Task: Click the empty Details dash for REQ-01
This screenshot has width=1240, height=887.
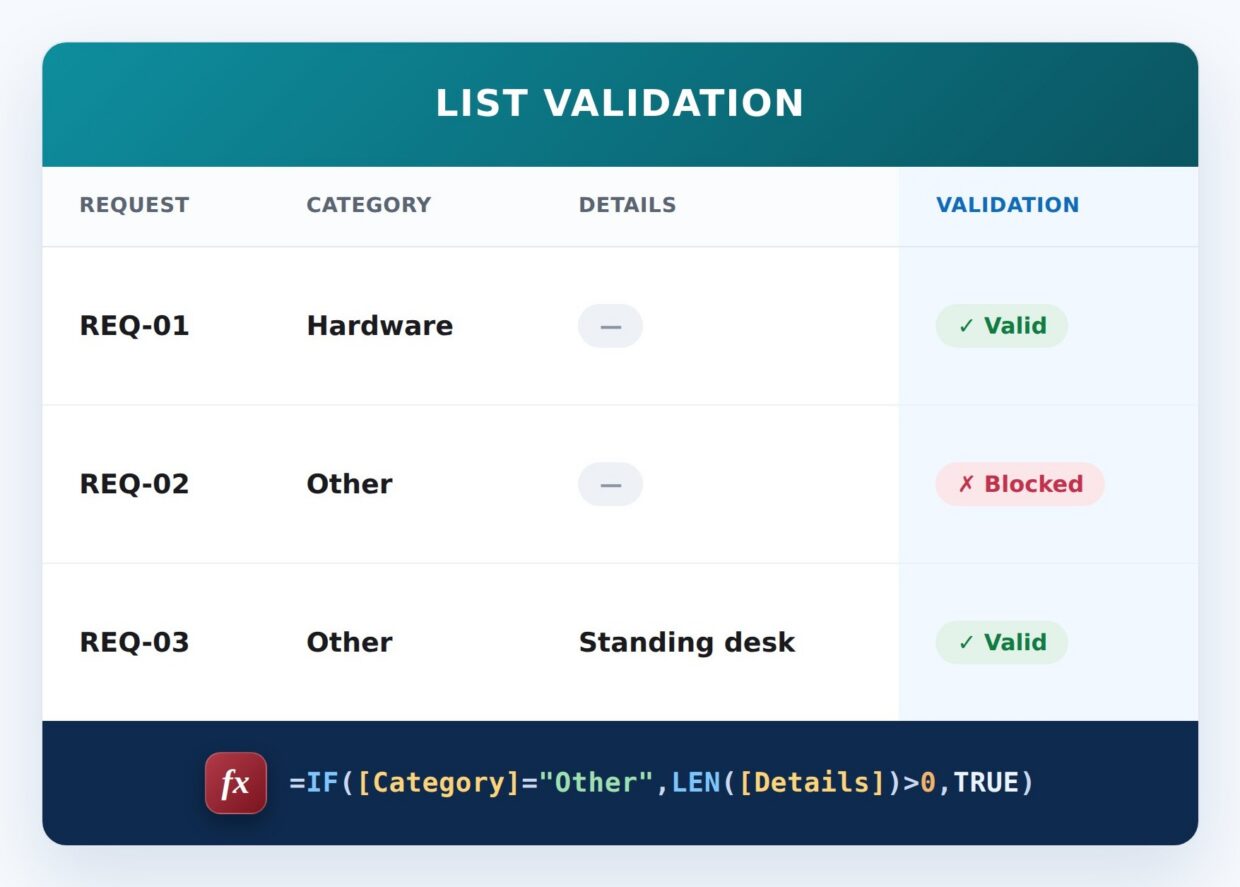Action: 610,326
